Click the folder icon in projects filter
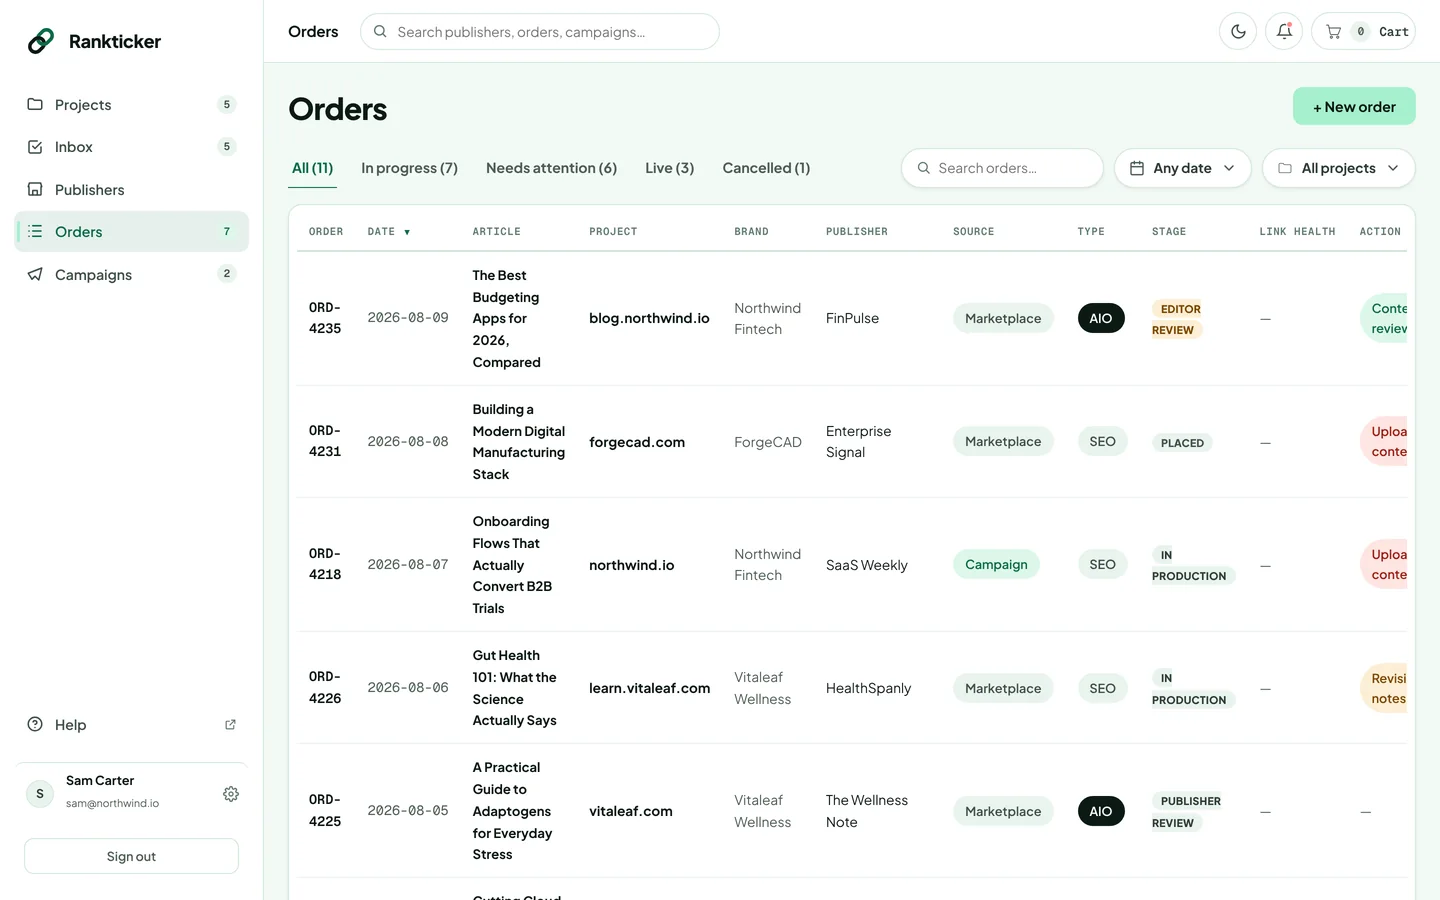The height and width of the screenshot is (900, 1440). [1285, 168]
